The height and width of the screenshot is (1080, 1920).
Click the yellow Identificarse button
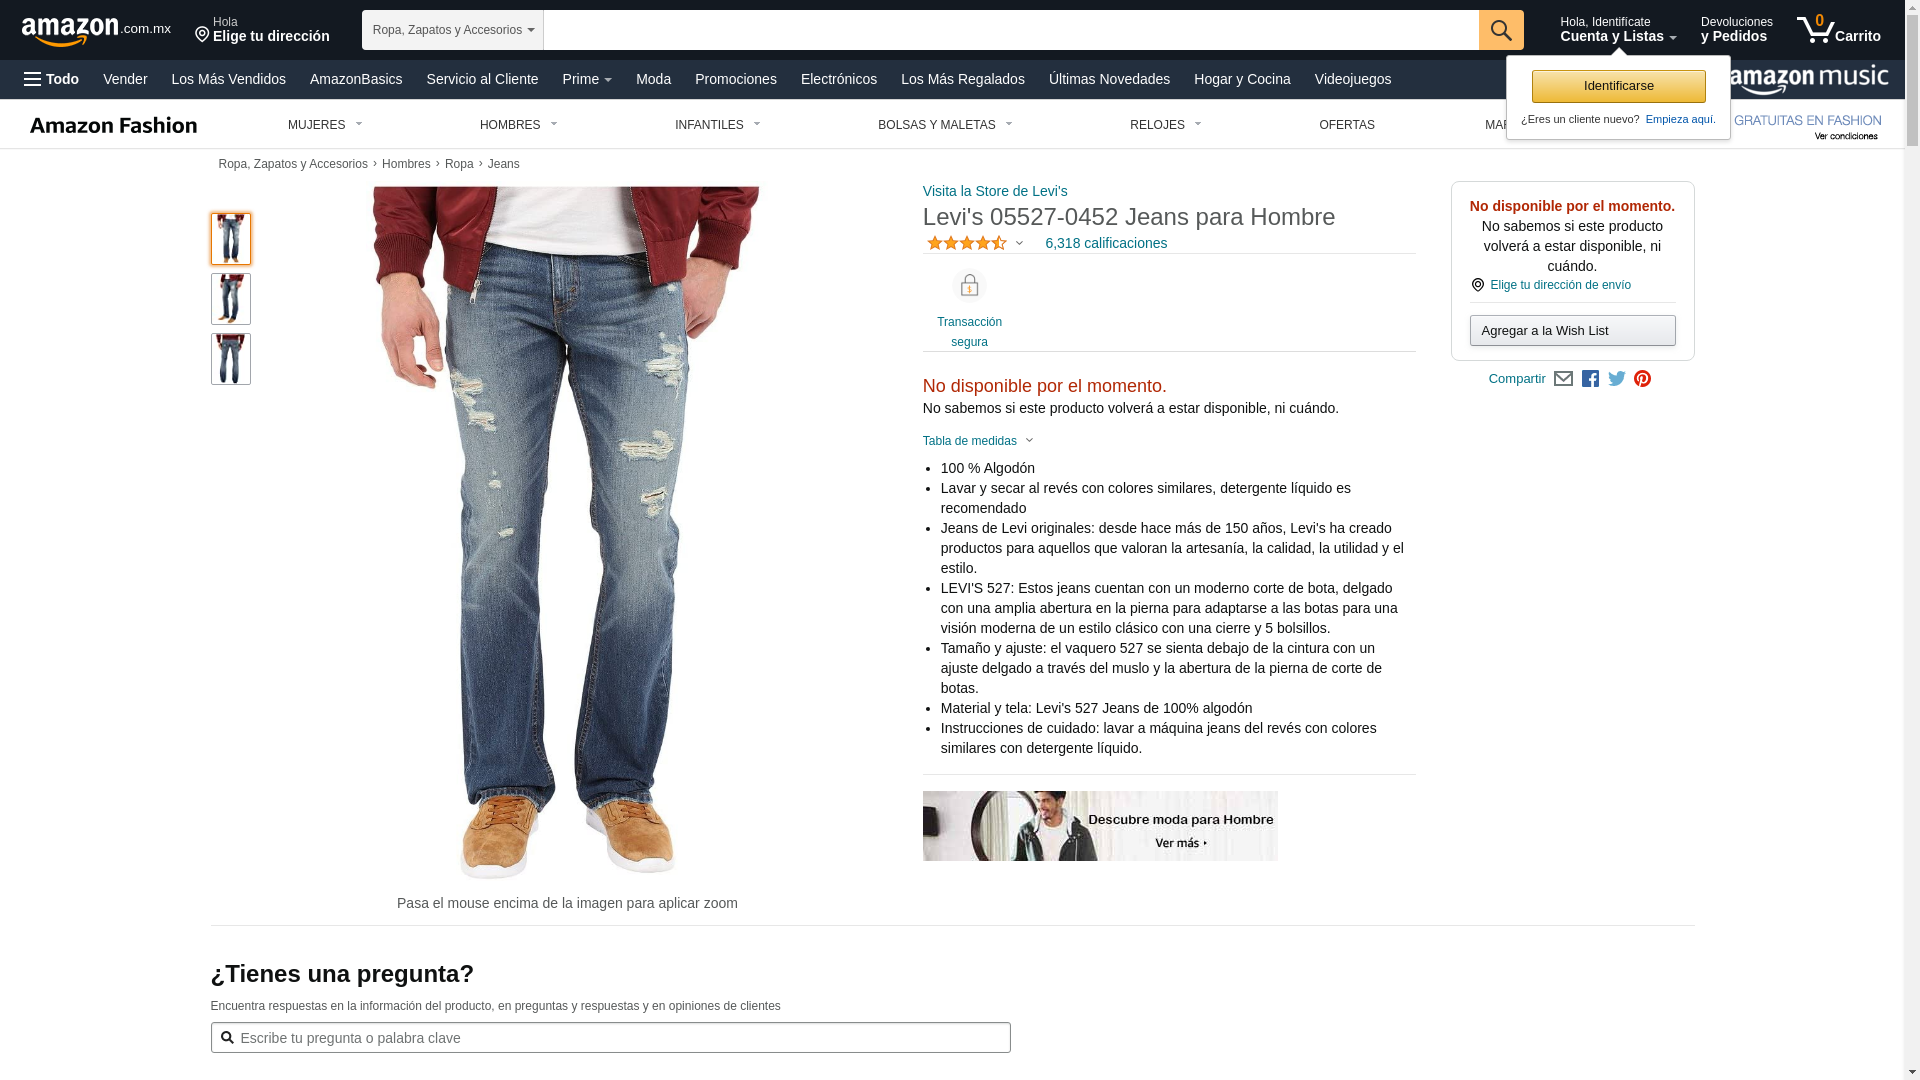pyautogui.click(x=1618, y=86)
